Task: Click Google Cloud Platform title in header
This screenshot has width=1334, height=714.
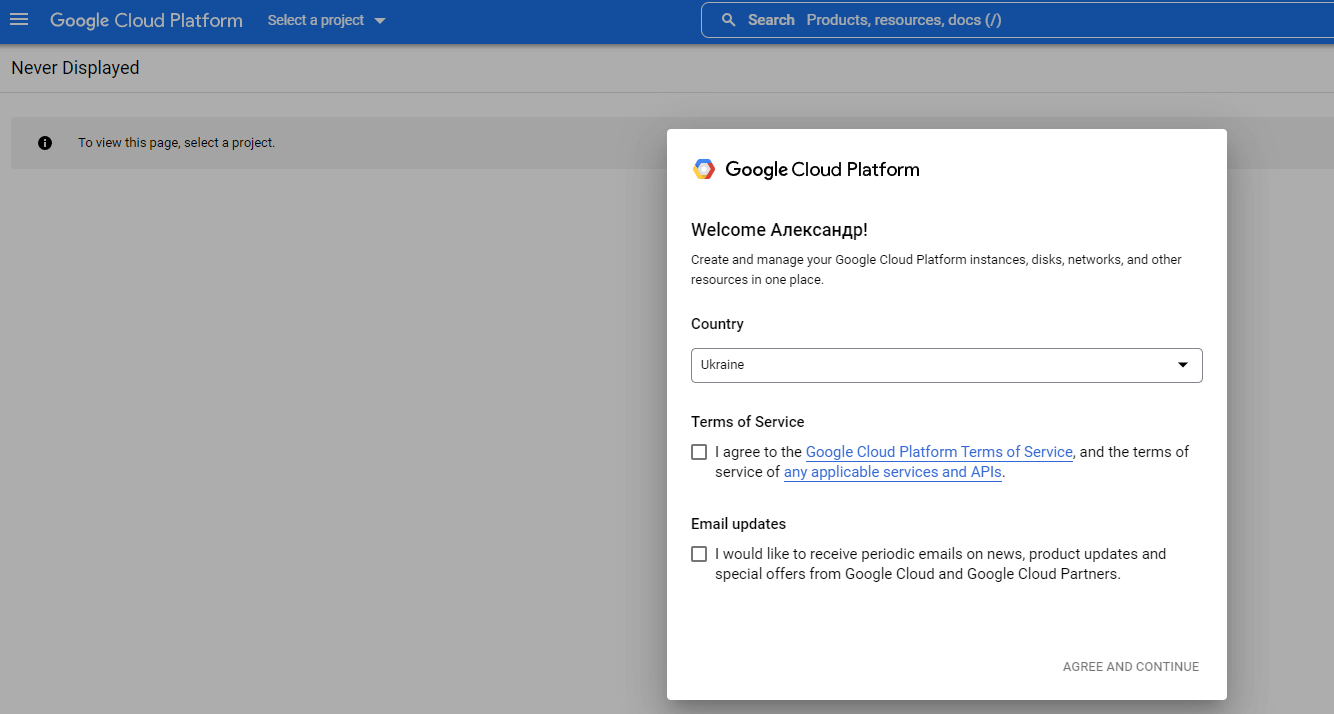Action: [146, 20]
